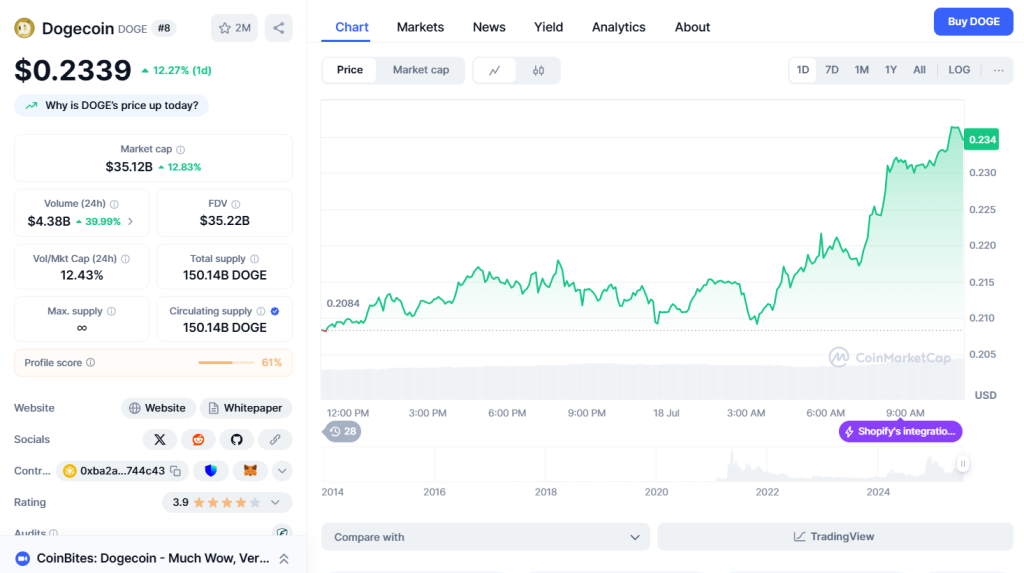Click the Audits info icon
This screenshot has height=573, width=1024.
[x=54, y=533]
